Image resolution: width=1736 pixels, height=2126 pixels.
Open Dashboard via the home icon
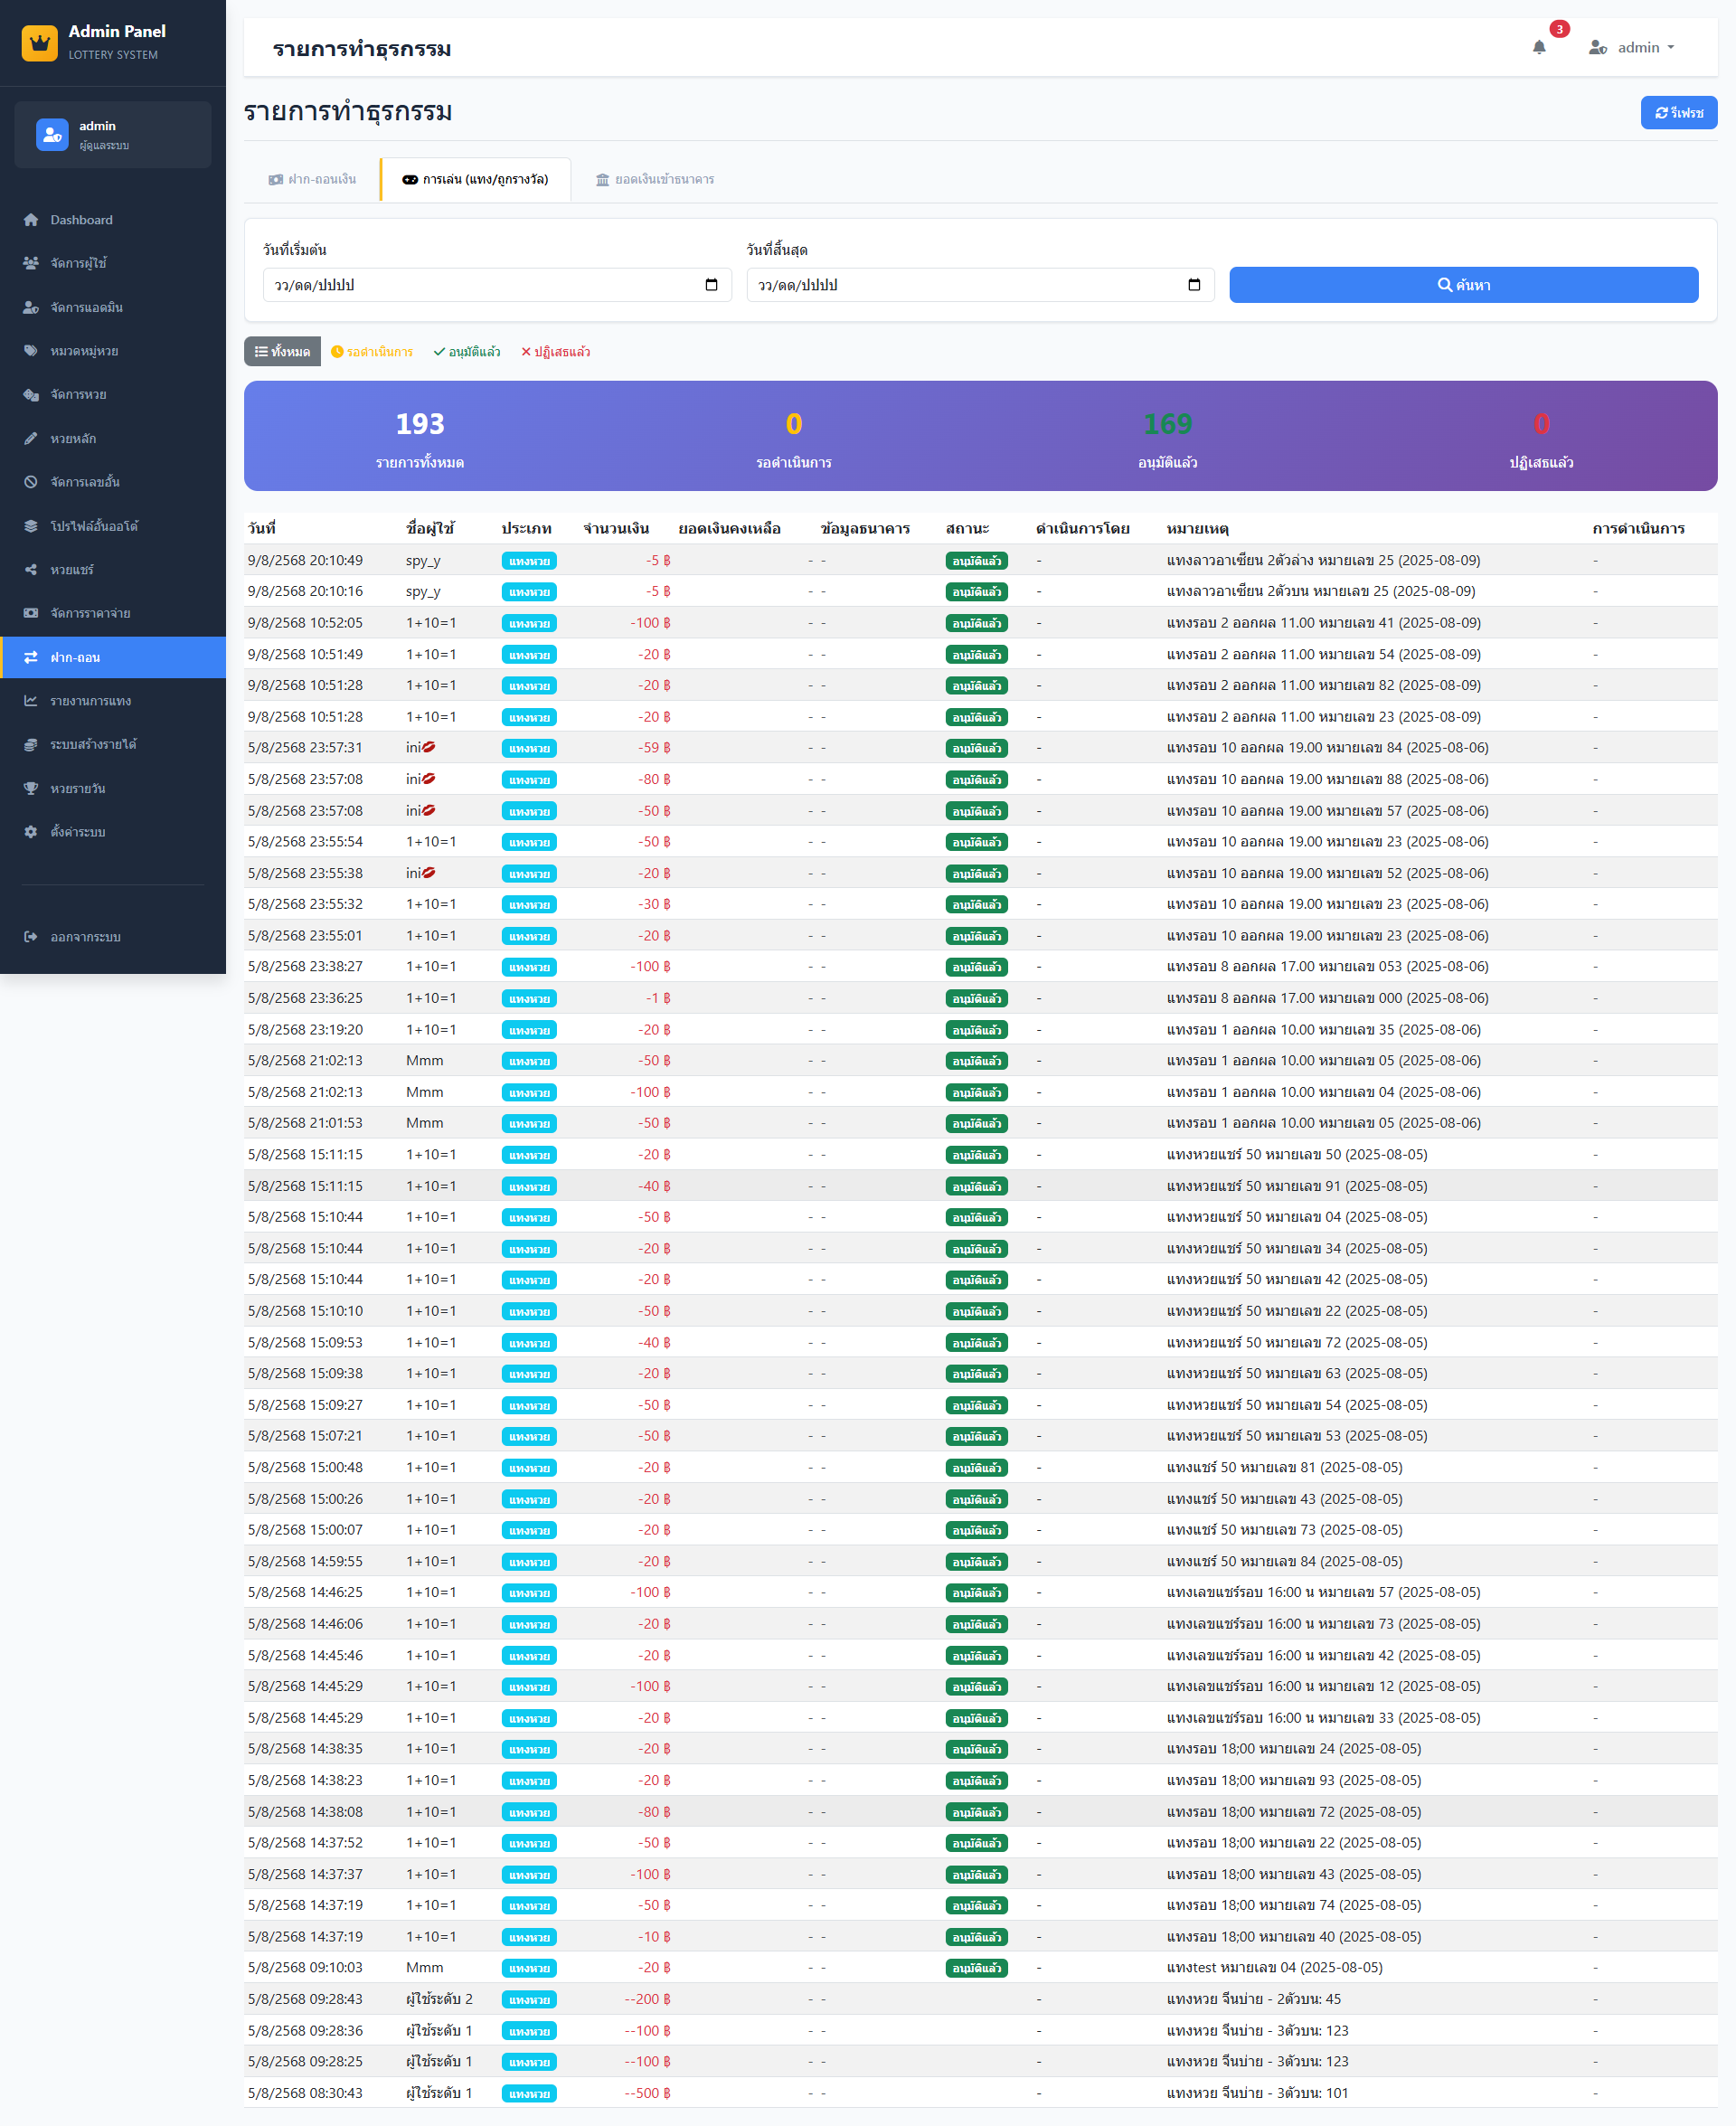[31, 220]
